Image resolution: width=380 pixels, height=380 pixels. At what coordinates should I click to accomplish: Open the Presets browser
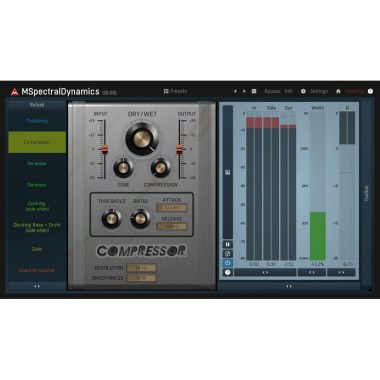[x=175, y=91]
